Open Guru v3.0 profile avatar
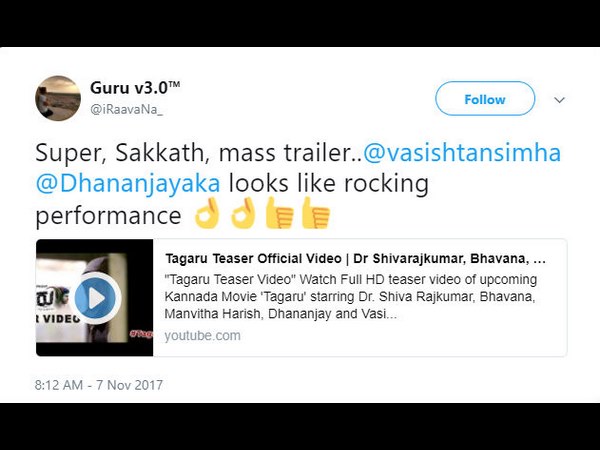 point(58,98)
